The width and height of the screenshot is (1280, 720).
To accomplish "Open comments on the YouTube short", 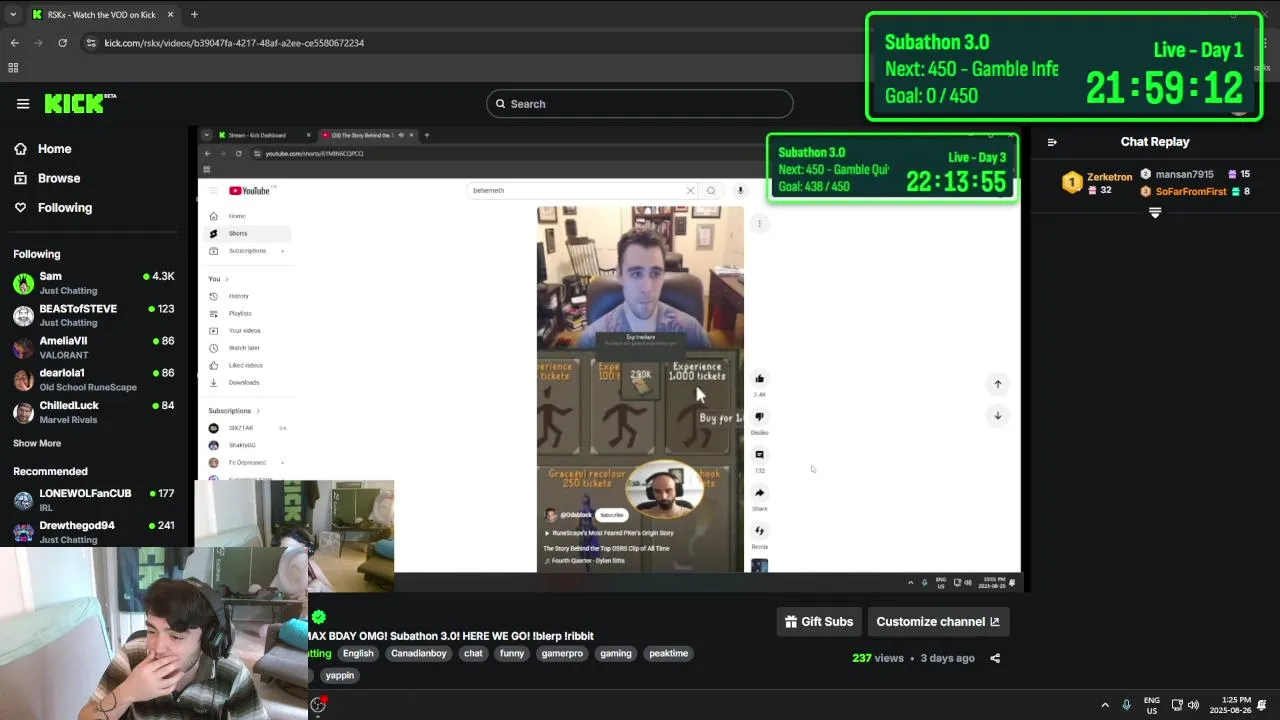I will tap(759, 455).
